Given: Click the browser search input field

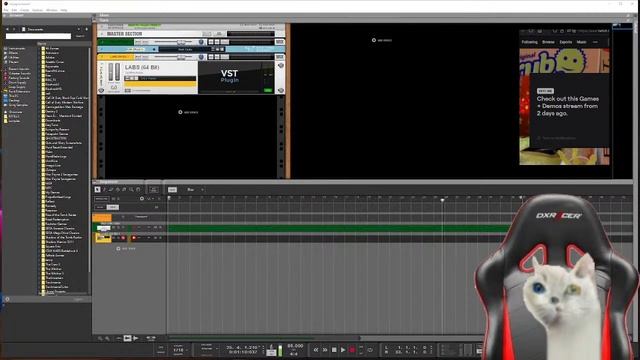Looking at the screenshot, I should (x=38, y=36).
